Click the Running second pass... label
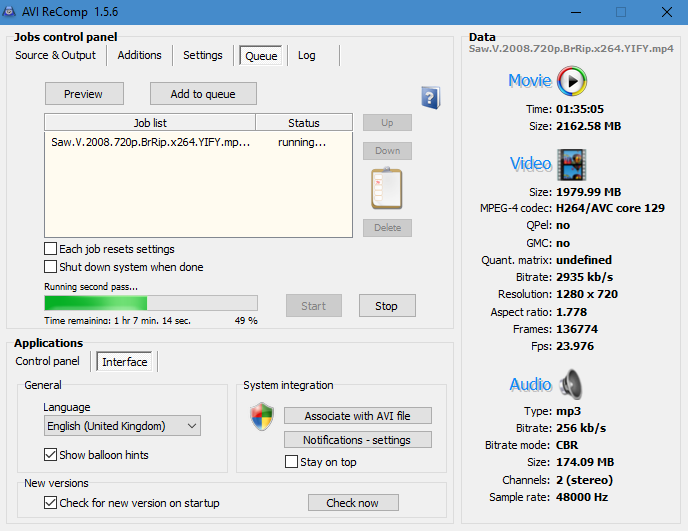The image size is (688, 531). click(91, 287)
